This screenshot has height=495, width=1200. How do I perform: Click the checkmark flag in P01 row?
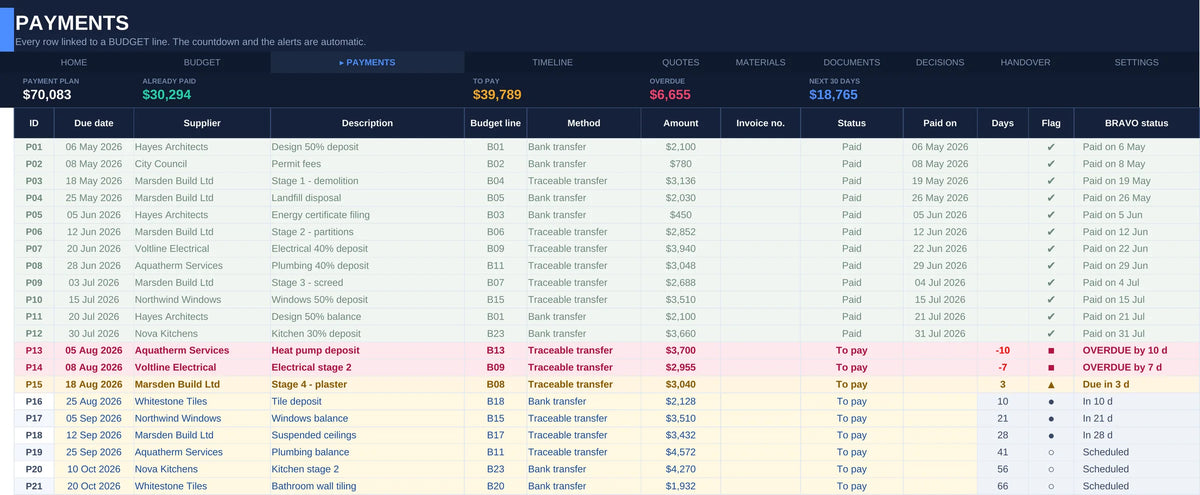pos(1051,147)
